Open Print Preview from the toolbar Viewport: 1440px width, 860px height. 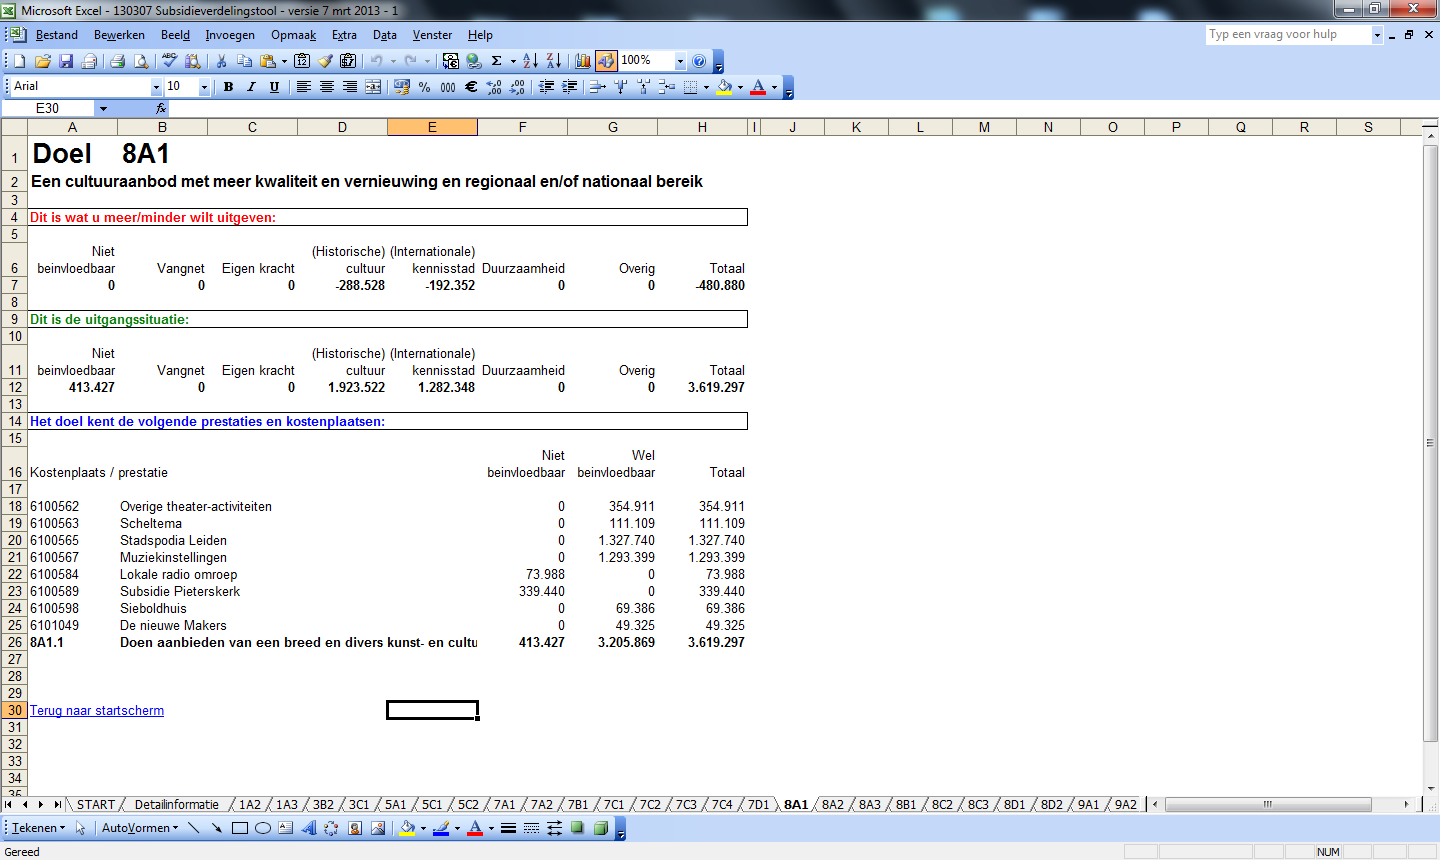point(141,61)
